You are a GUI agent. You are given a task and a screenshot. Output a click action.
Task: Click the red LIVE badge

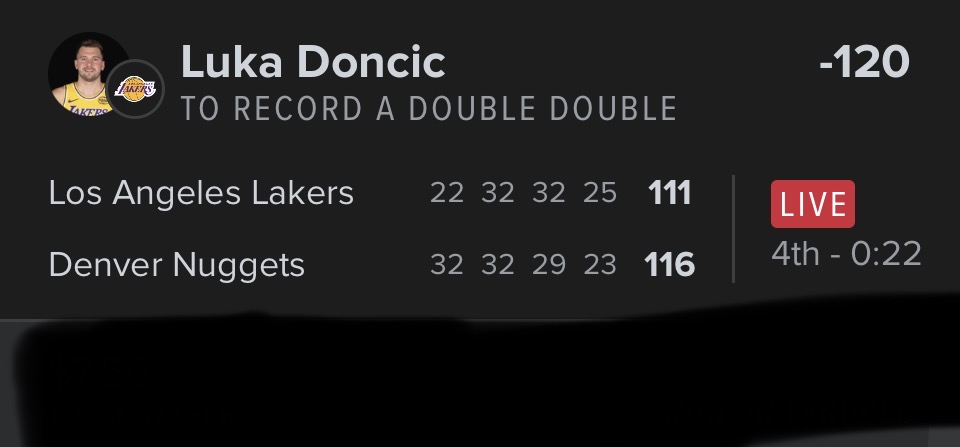pyautogui.click(x=812, y=204)
